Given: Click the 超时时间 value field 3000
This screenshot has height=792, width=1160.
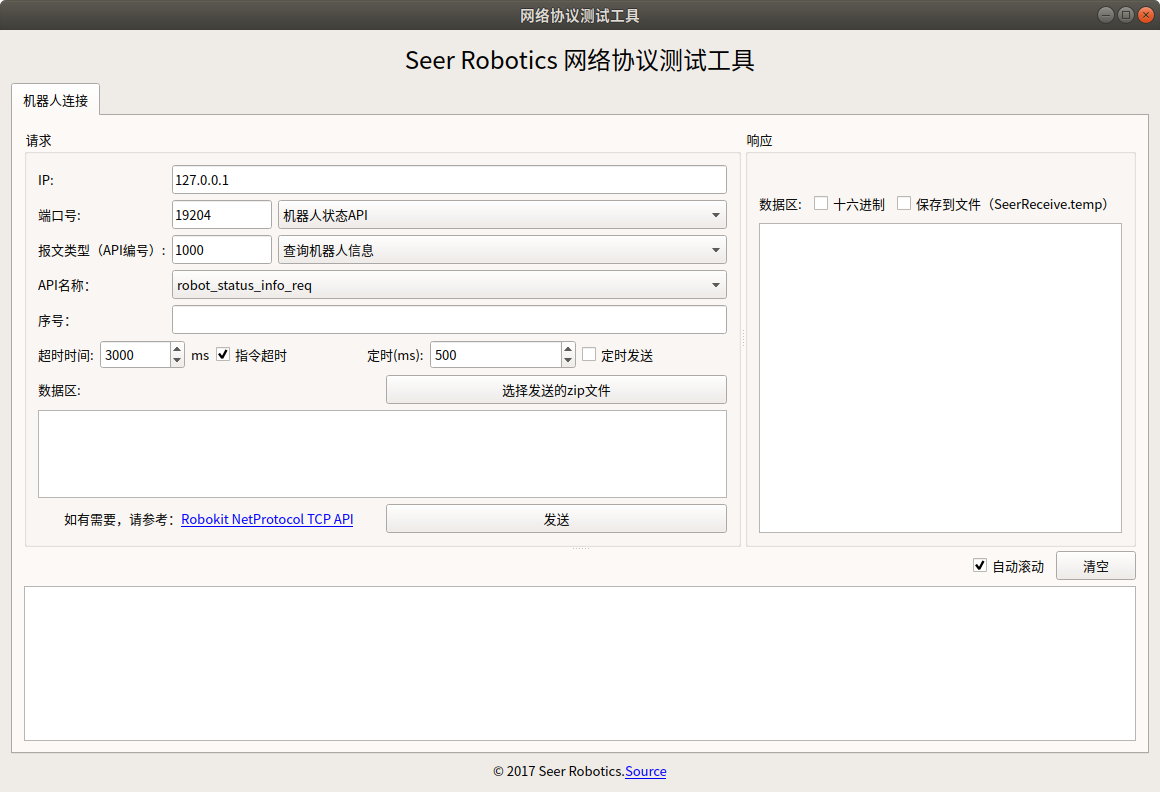Looking at the screenshot, I should click(135, 355).
